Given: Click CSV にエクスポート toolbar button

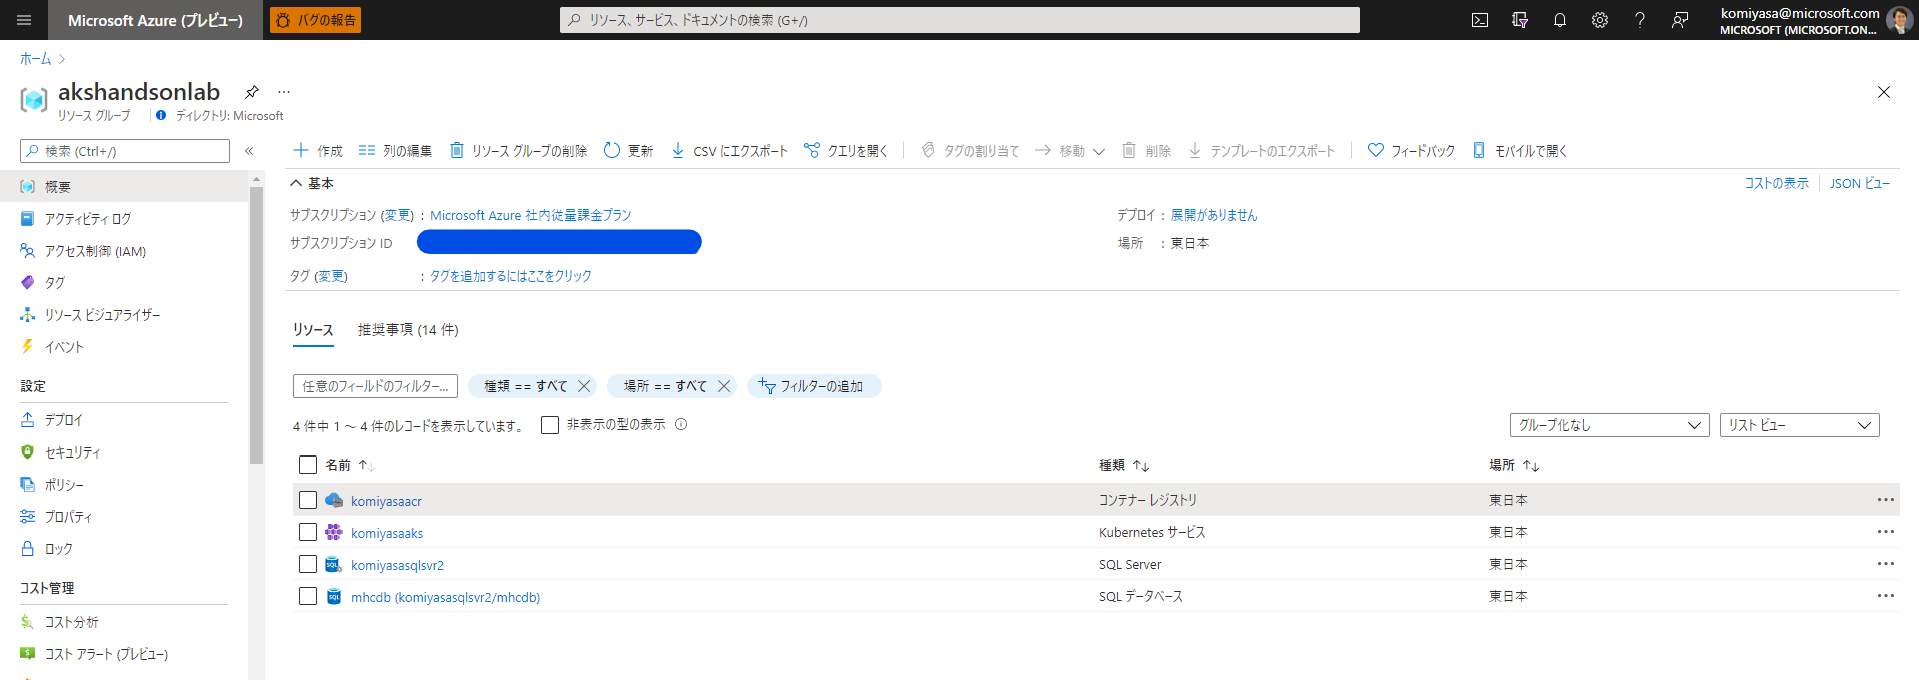Looking at the screenshot, I should pos(729,151).
